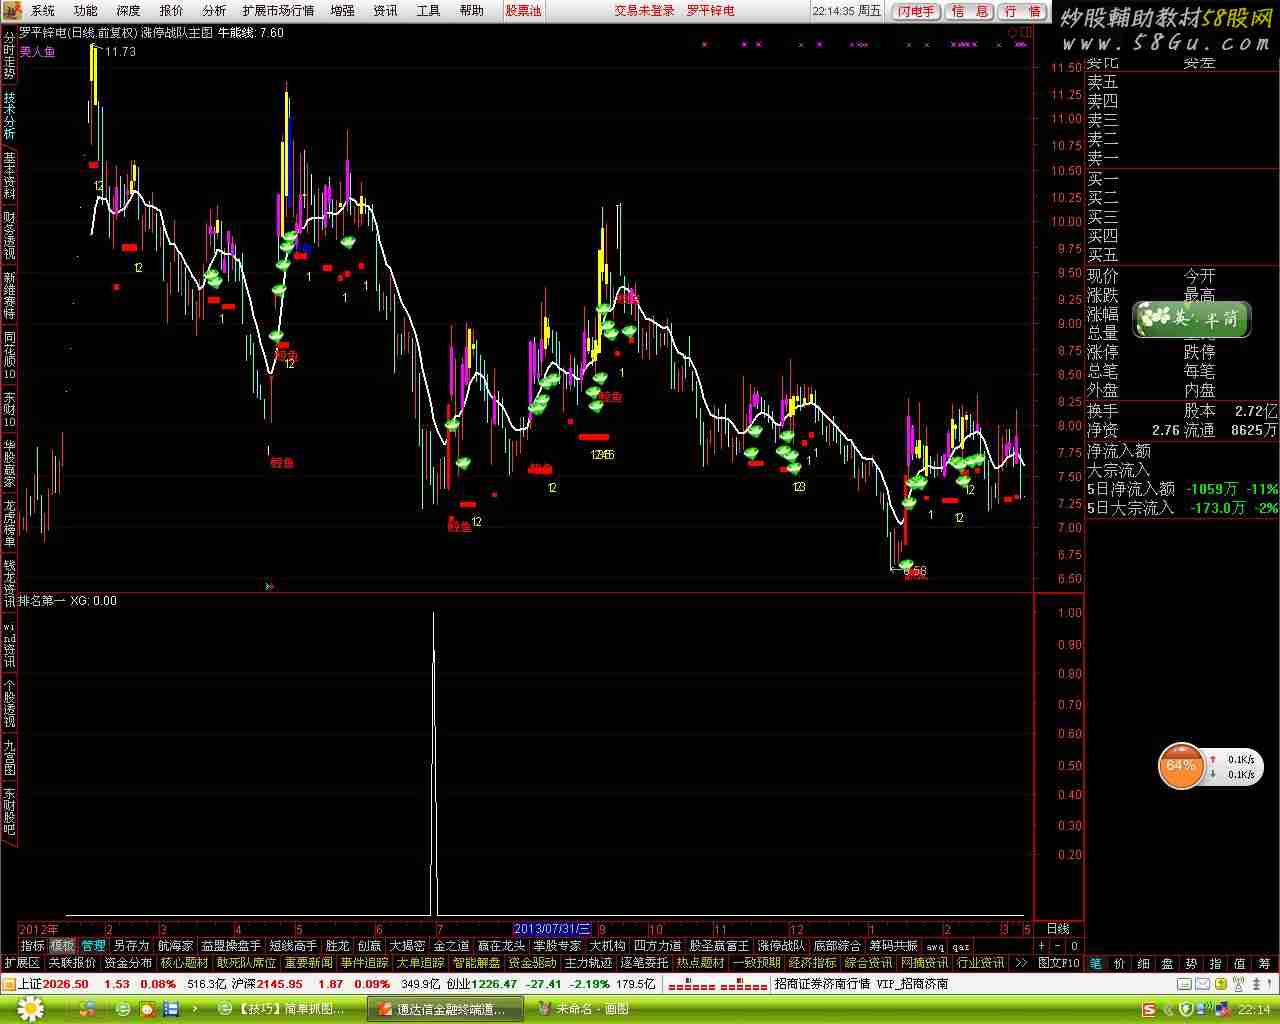Click the plus zoom stepper beside indicator tabs
This screenshot has width=1280, height=1024.
point(1041,946)
